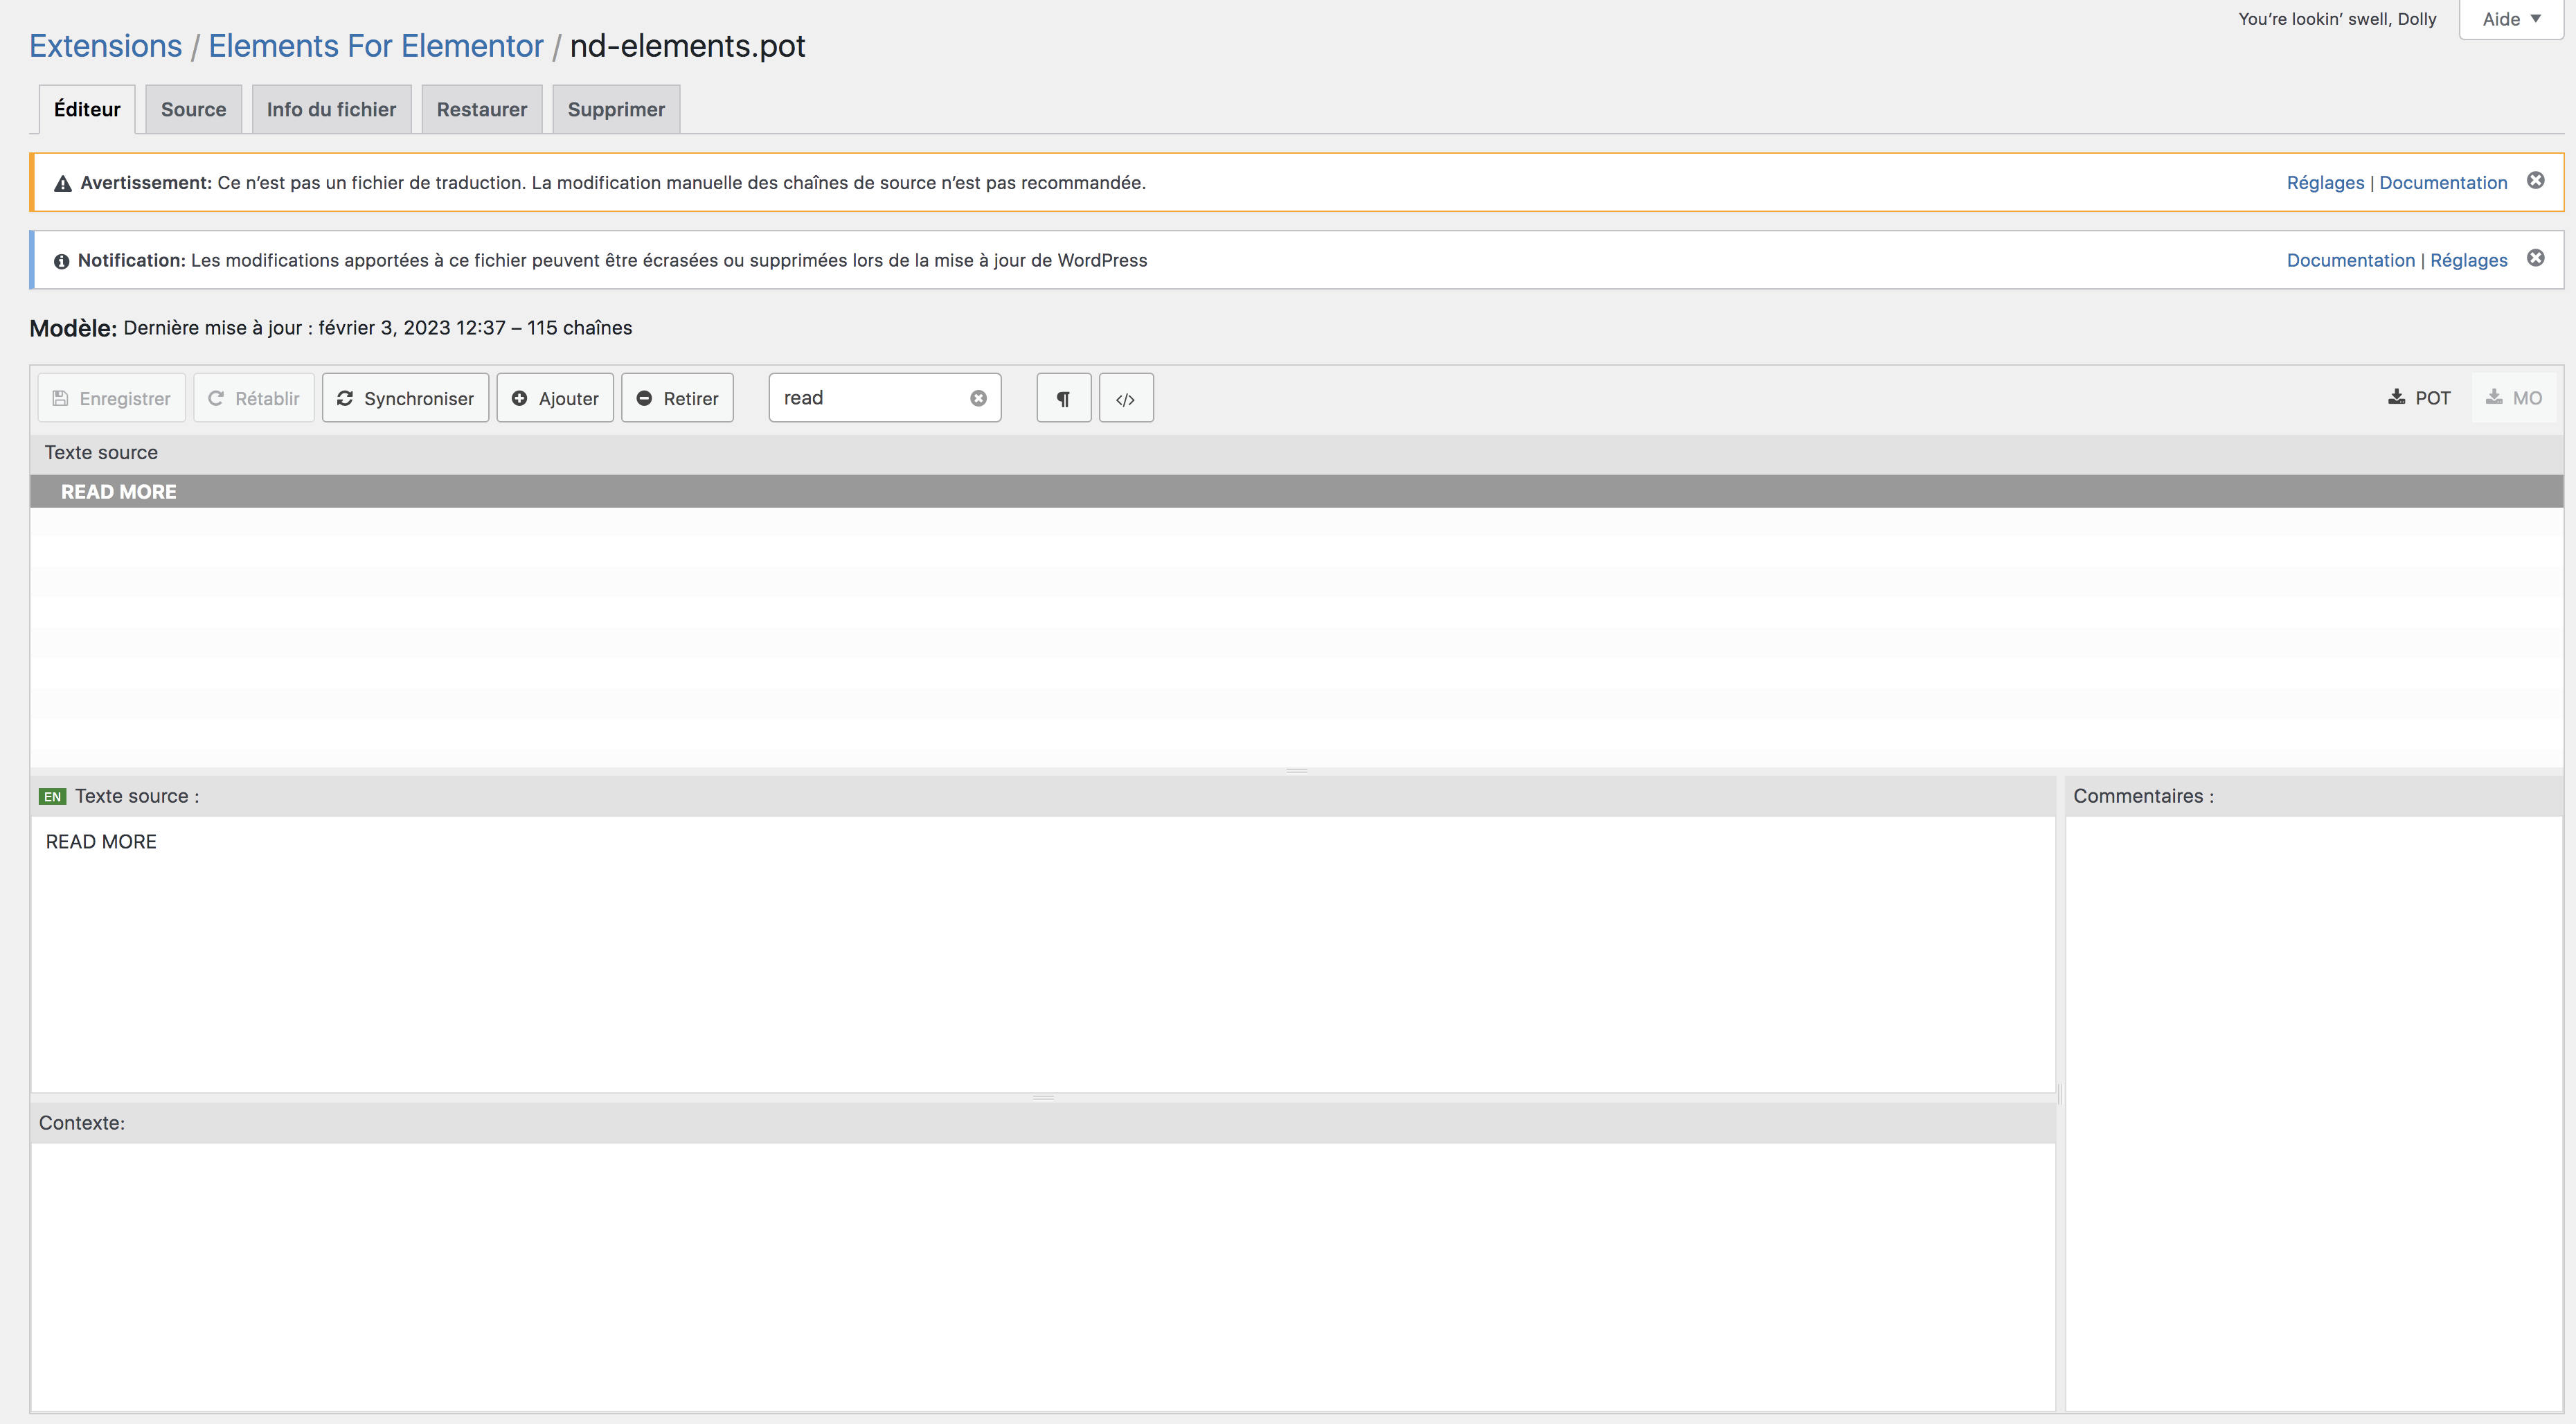Dismiss the Avertissement warning notice
This screenshot has height=1424, width=2576.
pos(2535,181)
